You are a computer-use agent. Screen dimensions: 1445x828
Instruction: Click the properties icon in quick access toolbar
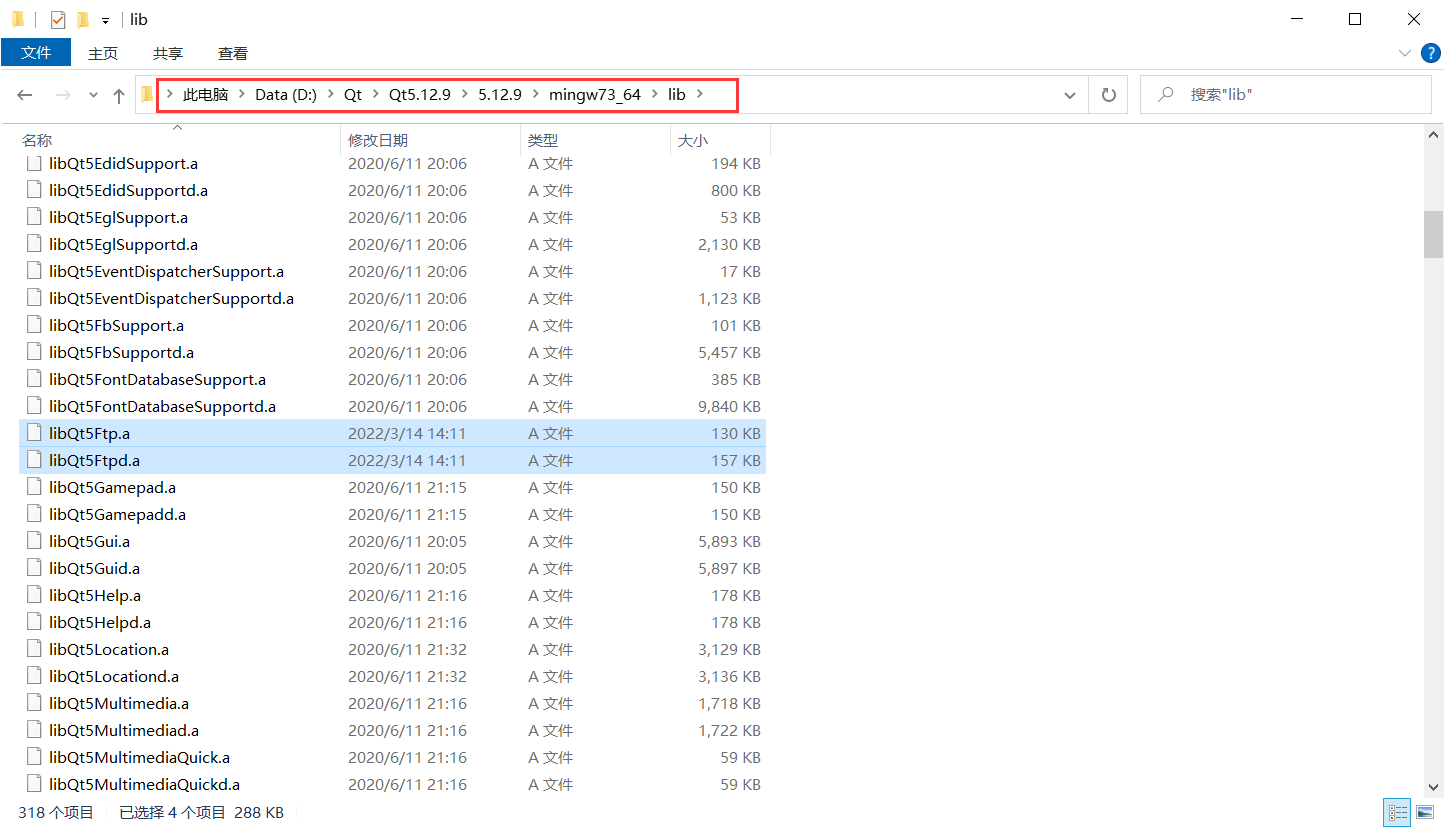coord(58,19)
